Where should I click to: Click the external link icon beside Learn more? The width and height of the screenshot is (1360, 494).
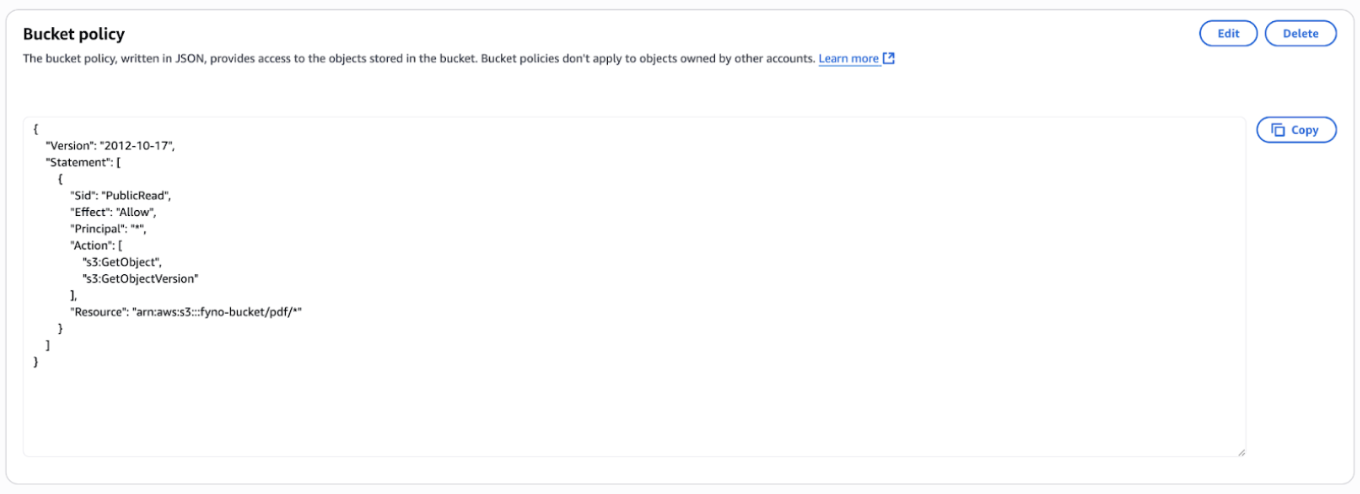[x=889, y=59]
